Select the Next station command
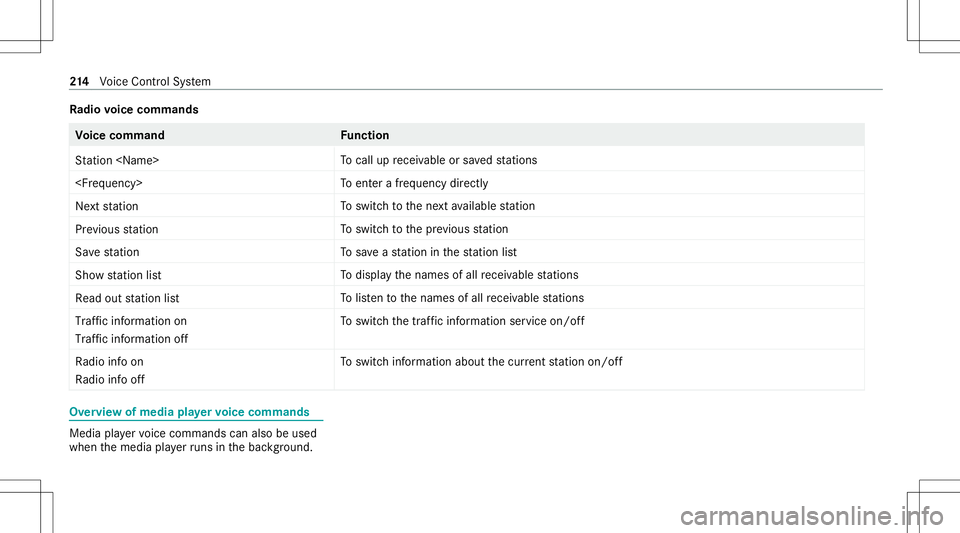 [107, 206]
